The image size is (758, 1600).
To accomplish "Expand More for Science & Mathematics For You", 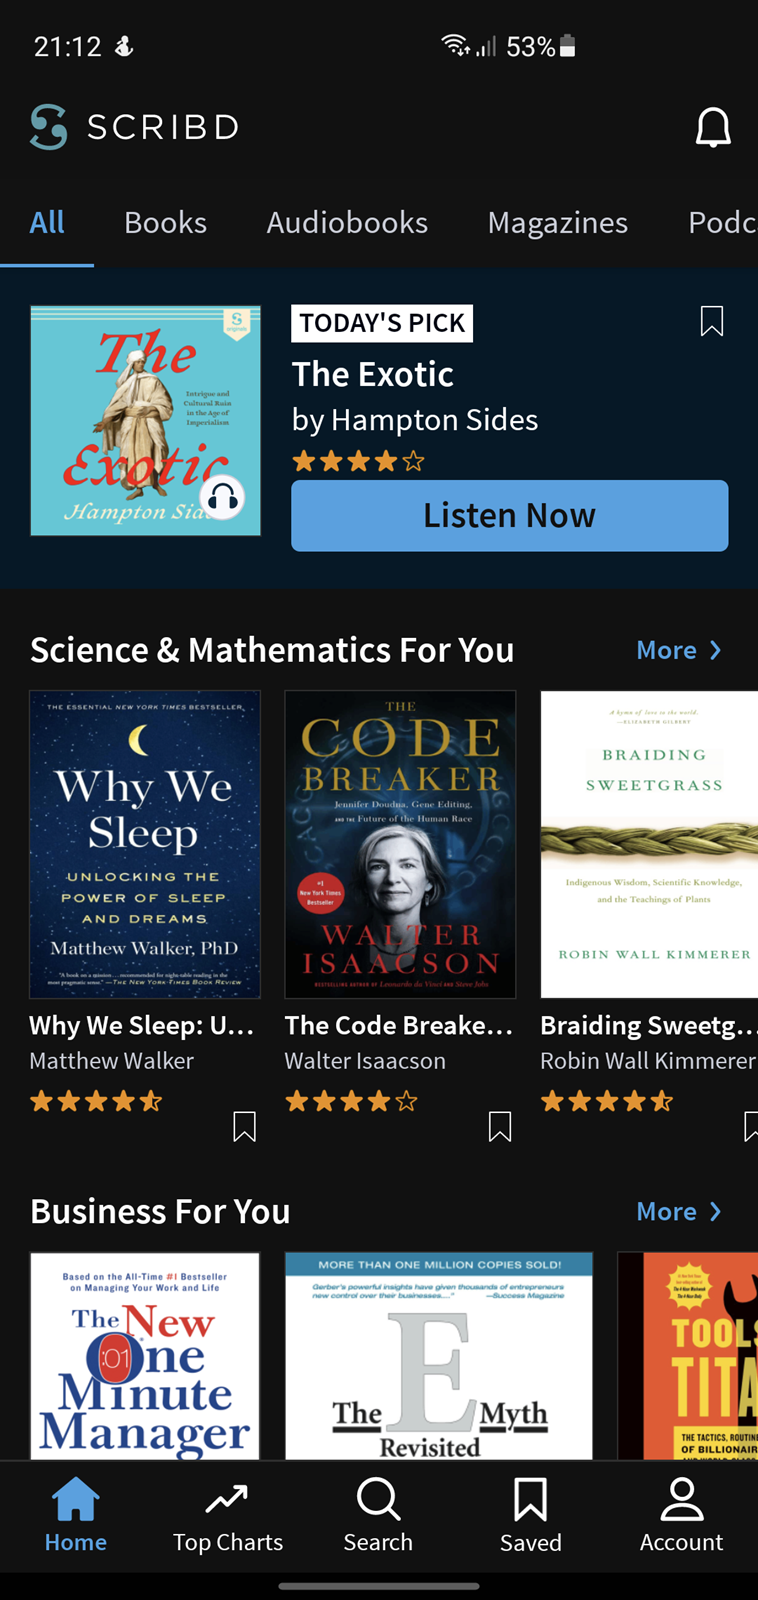I will click(x=679, y=650).
